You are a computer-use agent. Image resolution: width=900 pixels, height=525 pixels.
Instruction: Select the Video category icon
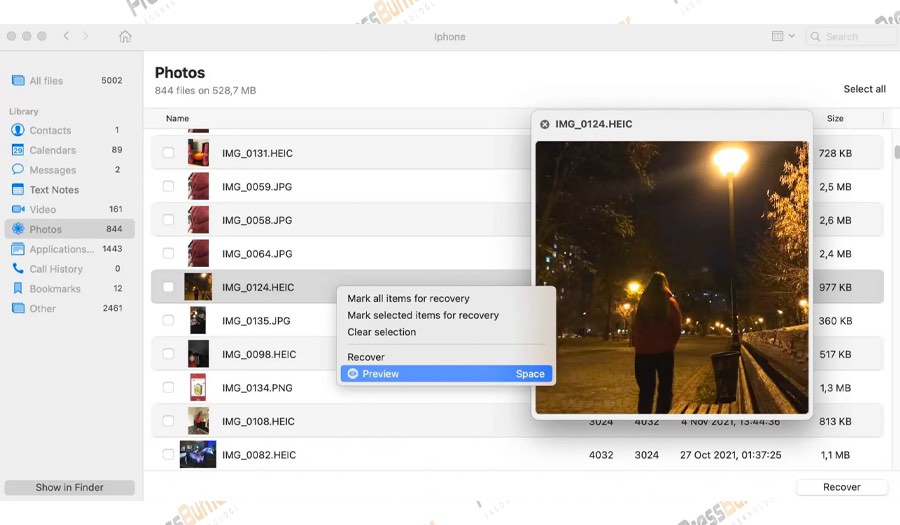18,209
